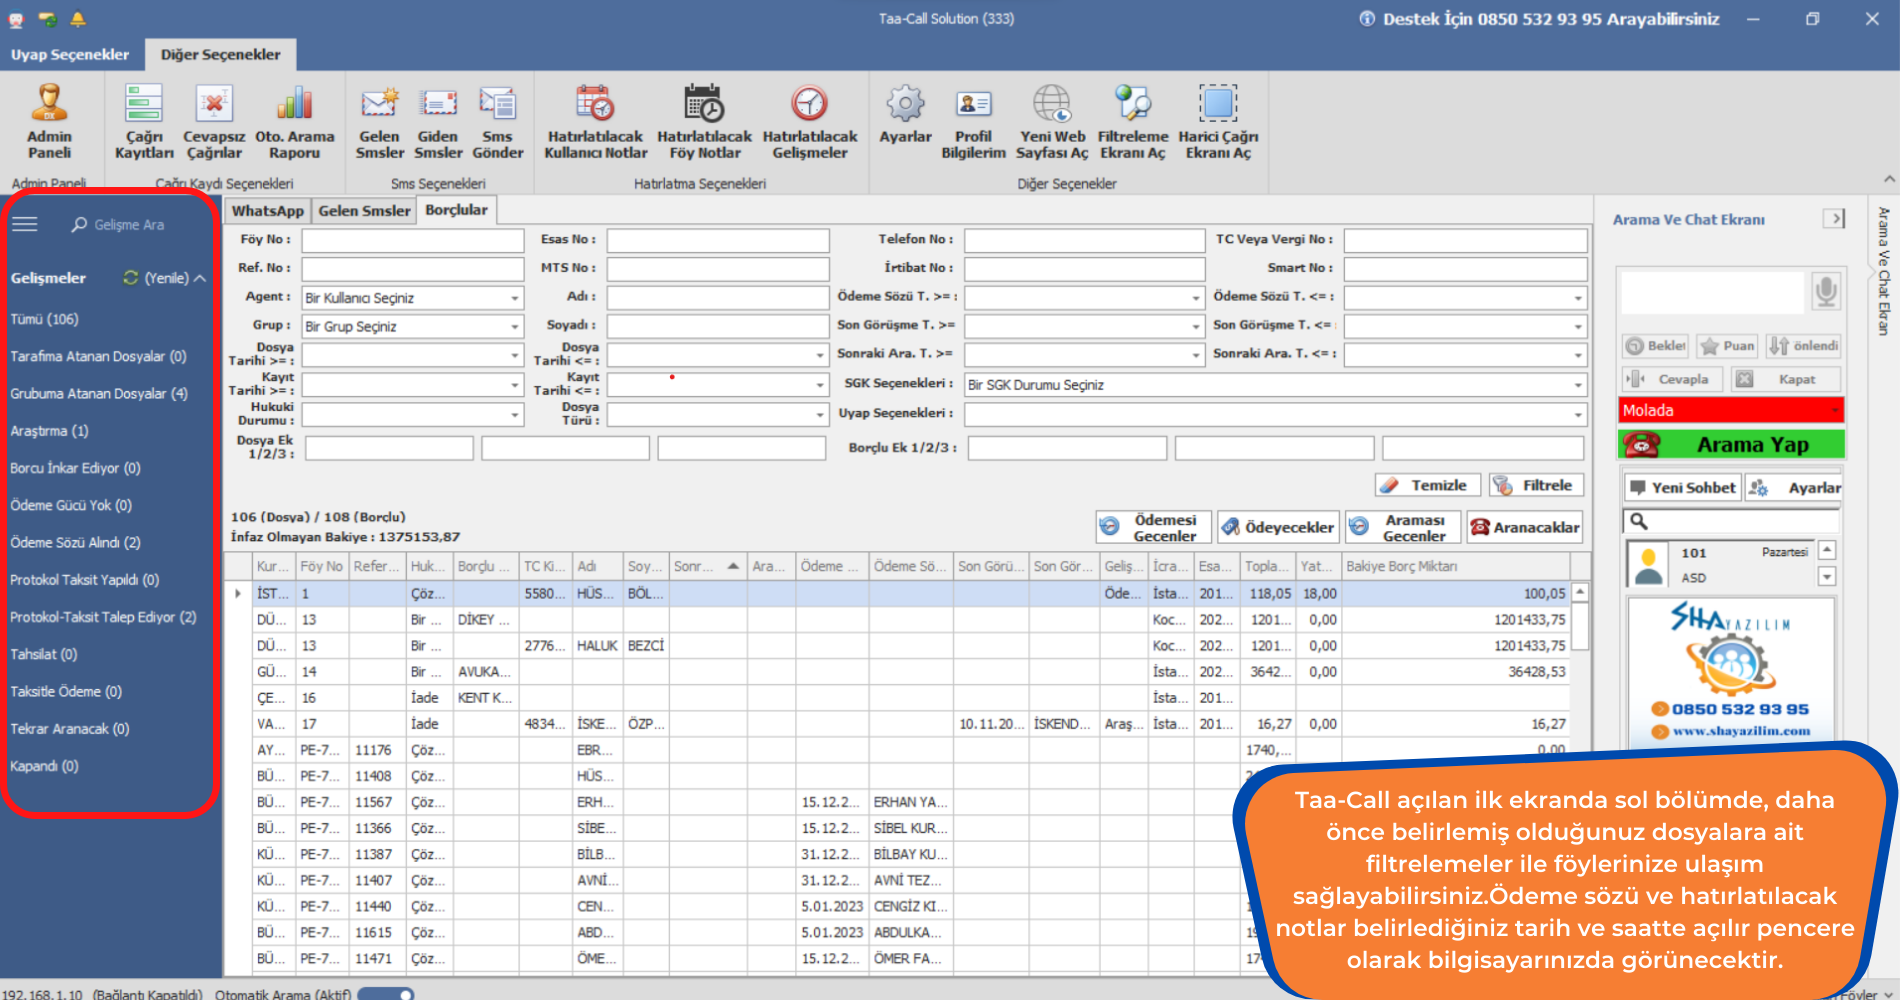Click the Bekle button in call panel
The height and width of the screenshot is (1000, 1900).
(x=1655, y=346)
